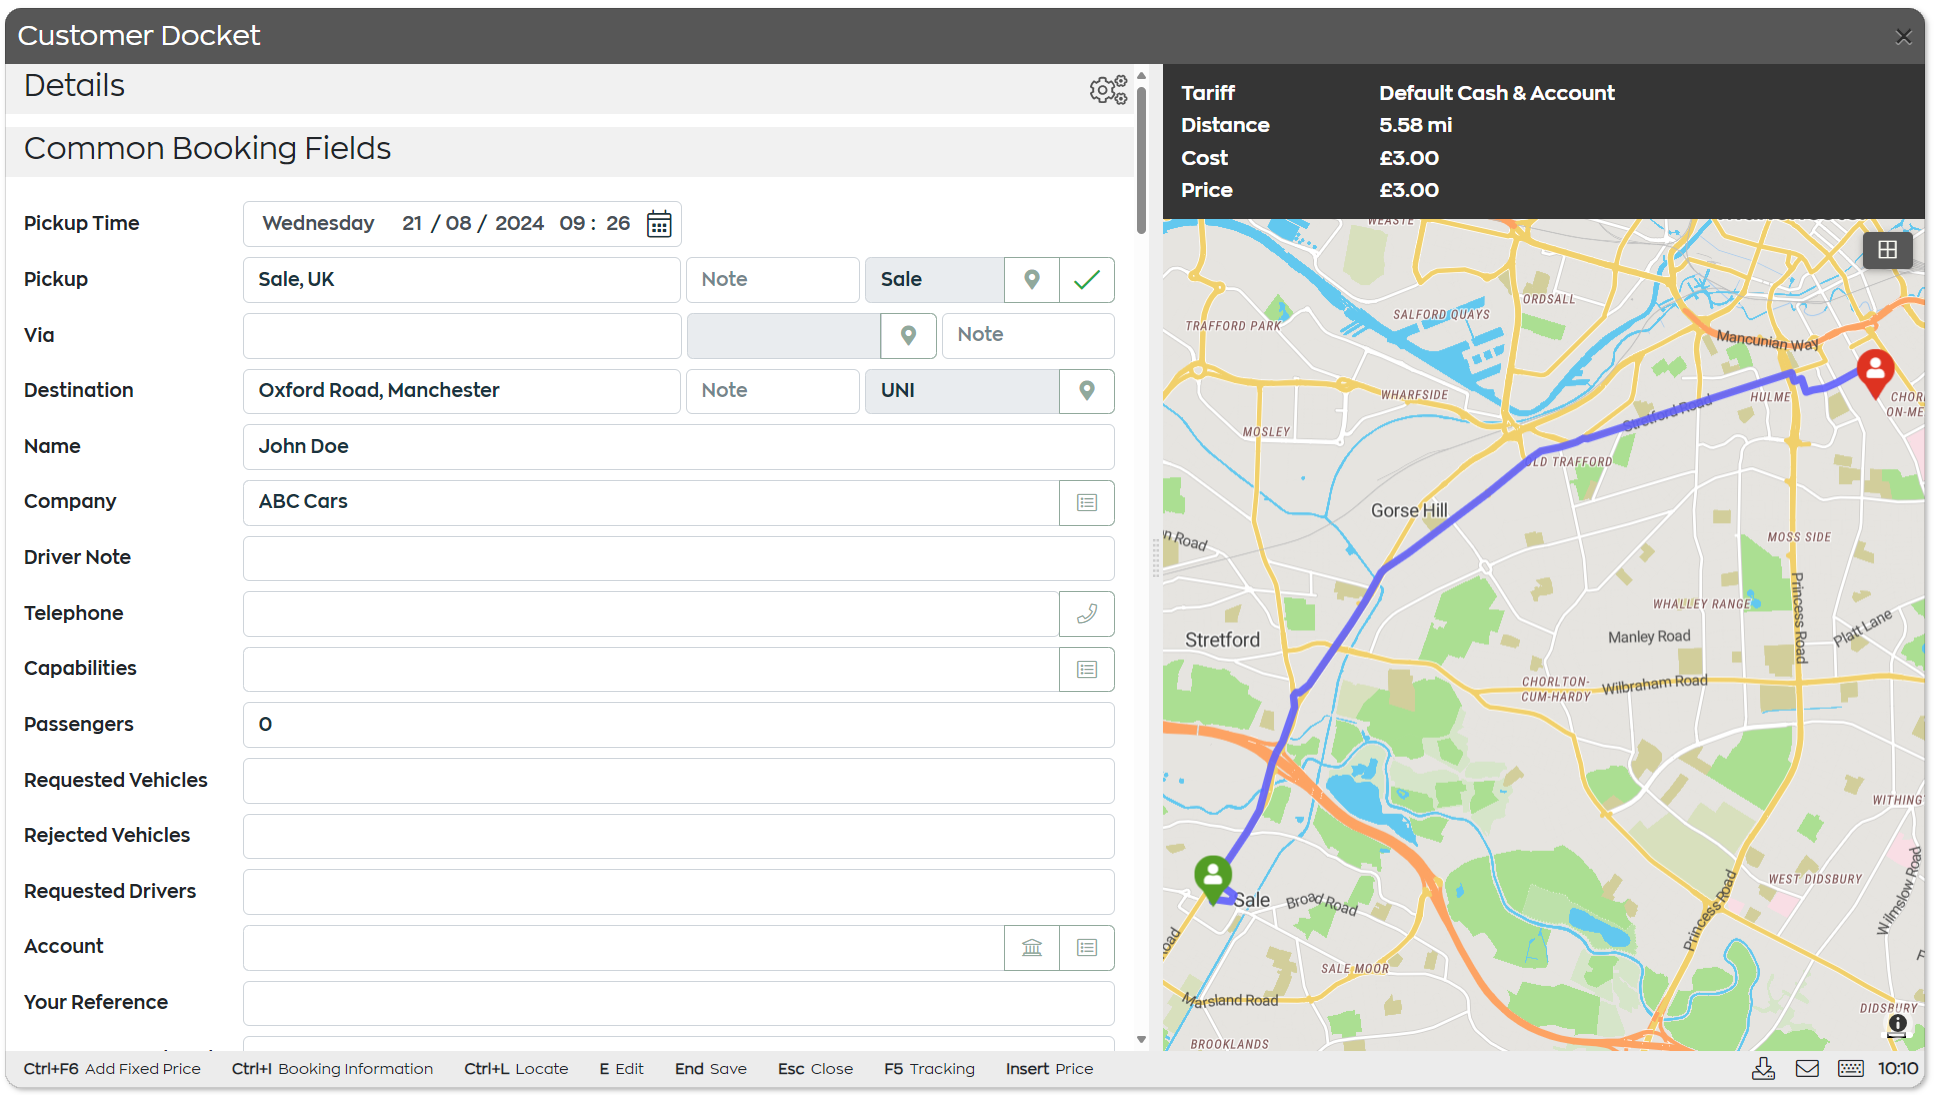Image resolution: width=1935 pixels, height=1095 pixels.
Task: Click the Destination note field
Action: click(773, 391)
